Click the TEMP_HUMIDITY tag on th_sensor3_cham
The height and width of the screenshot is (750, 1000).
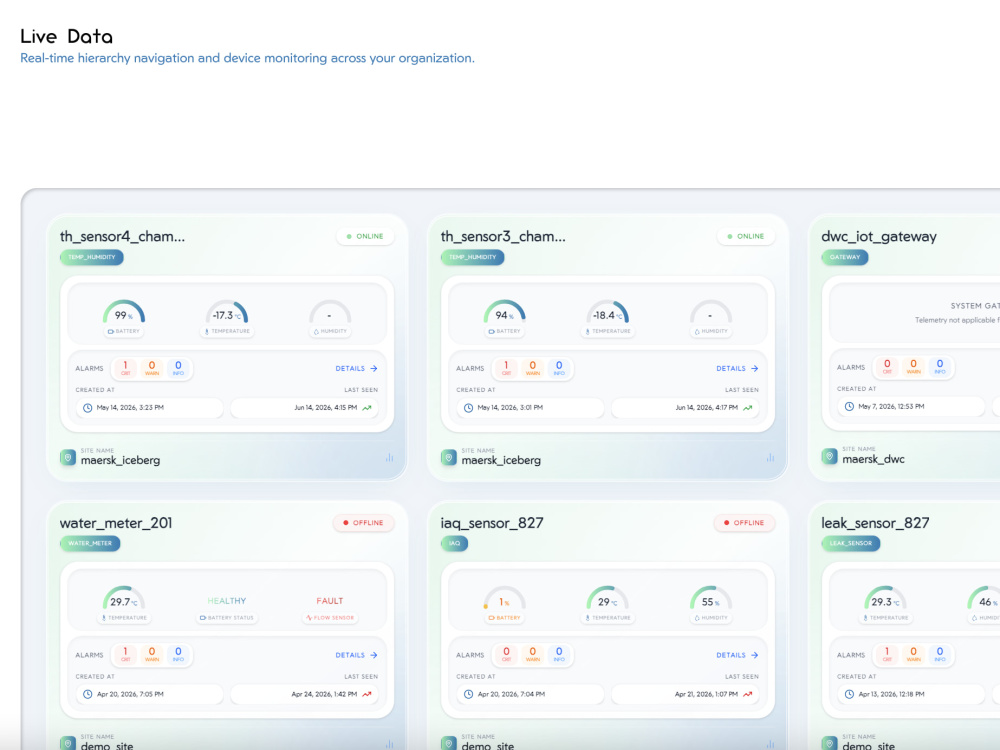(473, 258)
